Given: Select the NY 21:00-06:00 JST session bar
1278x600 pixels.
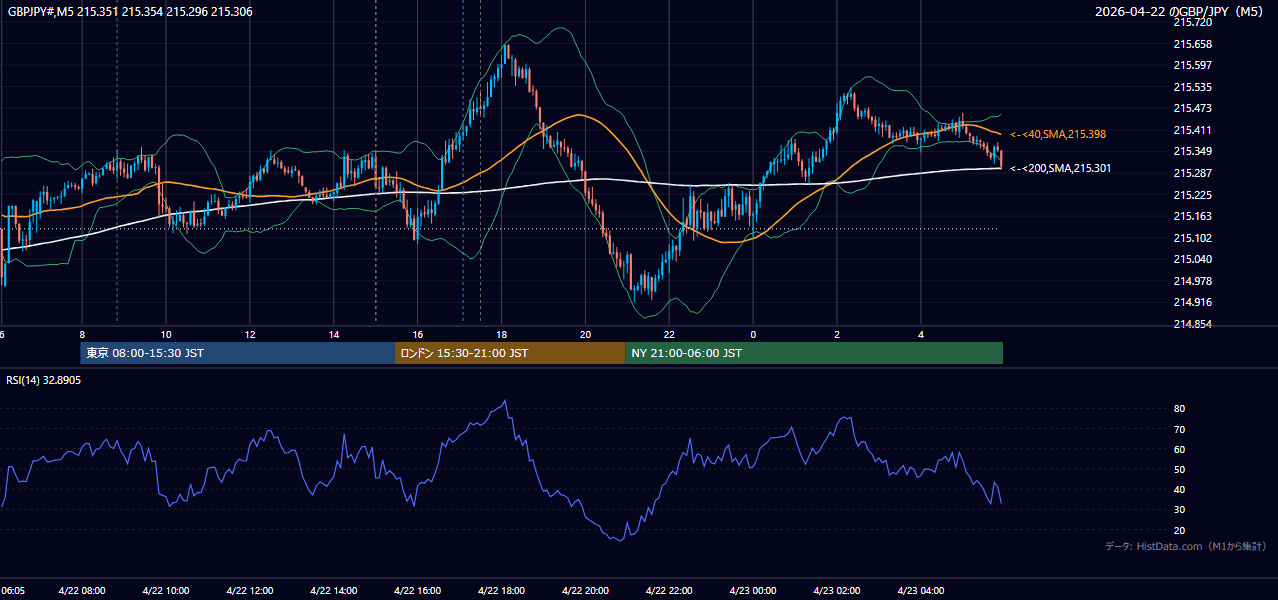Looking at the screenshot, I should pyautogui.click(x=814, y=353).
